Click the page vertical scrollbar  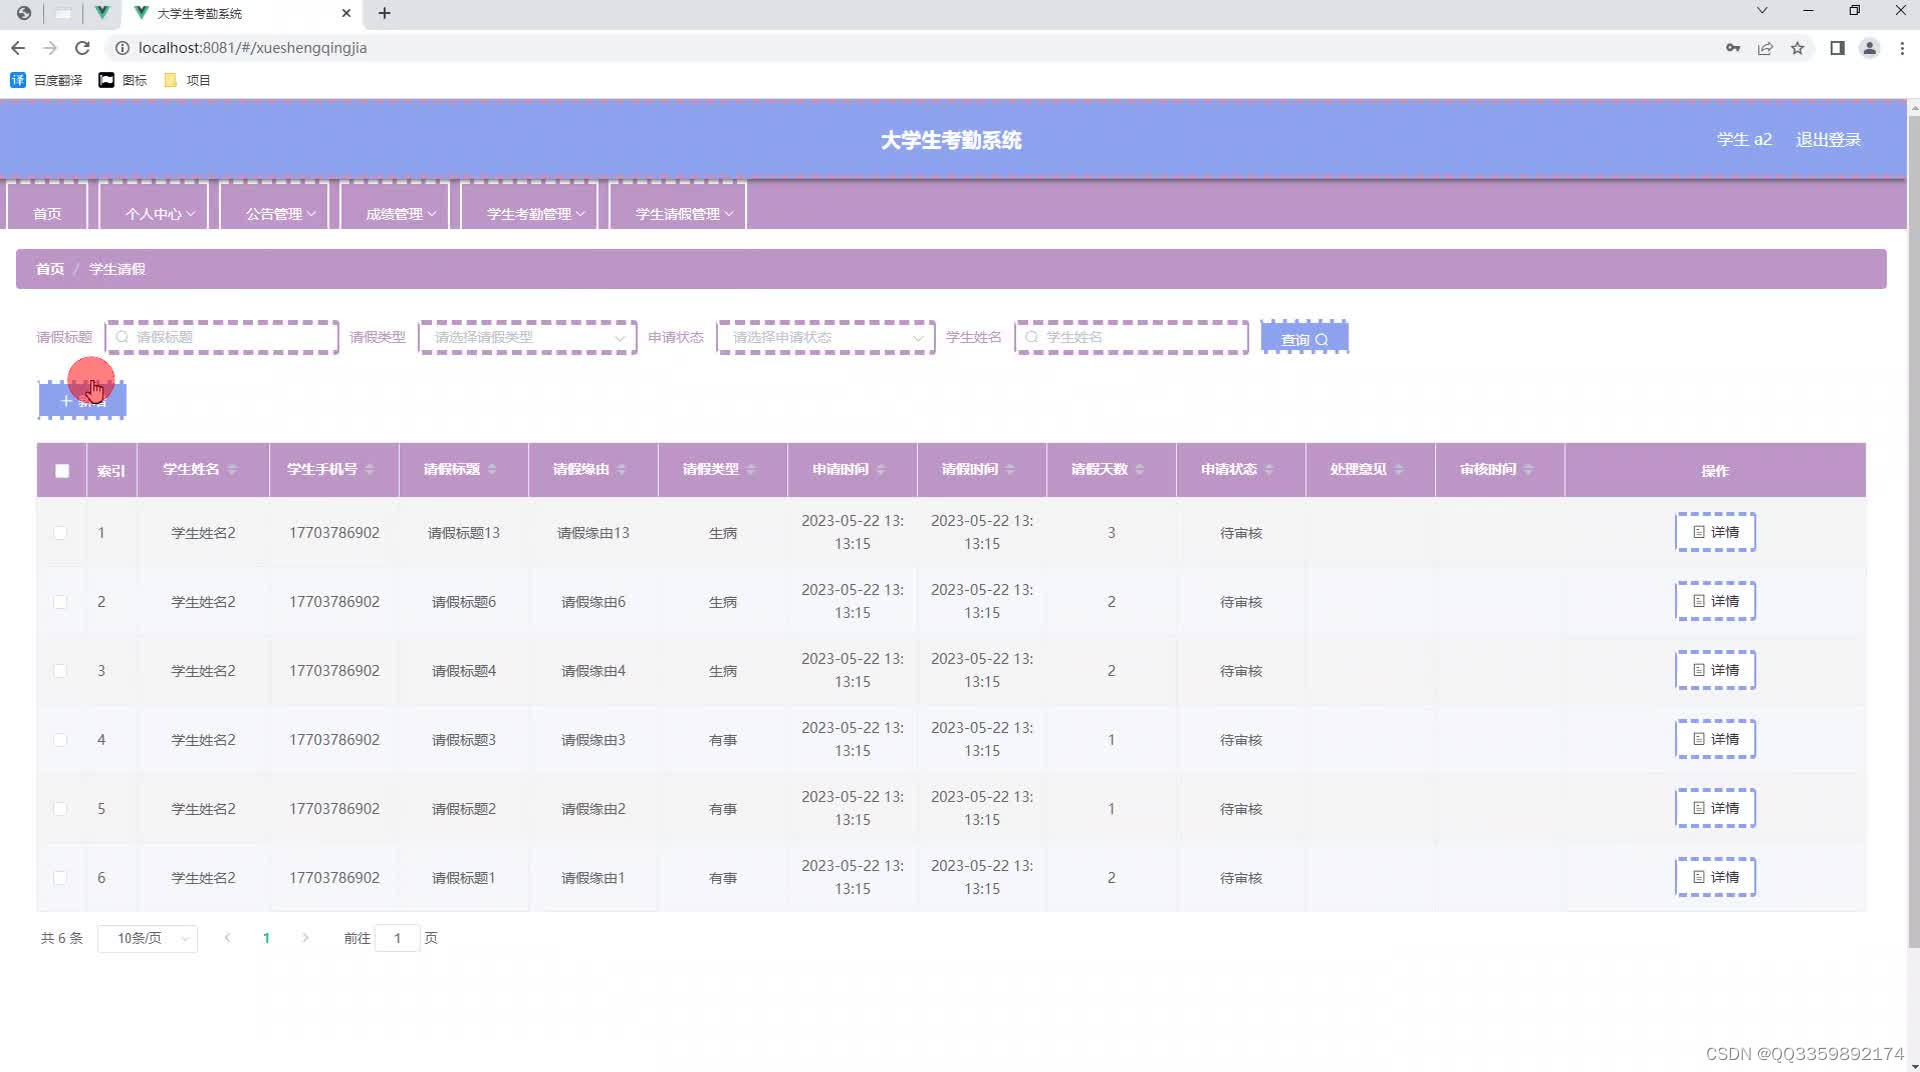[1913, 530]
